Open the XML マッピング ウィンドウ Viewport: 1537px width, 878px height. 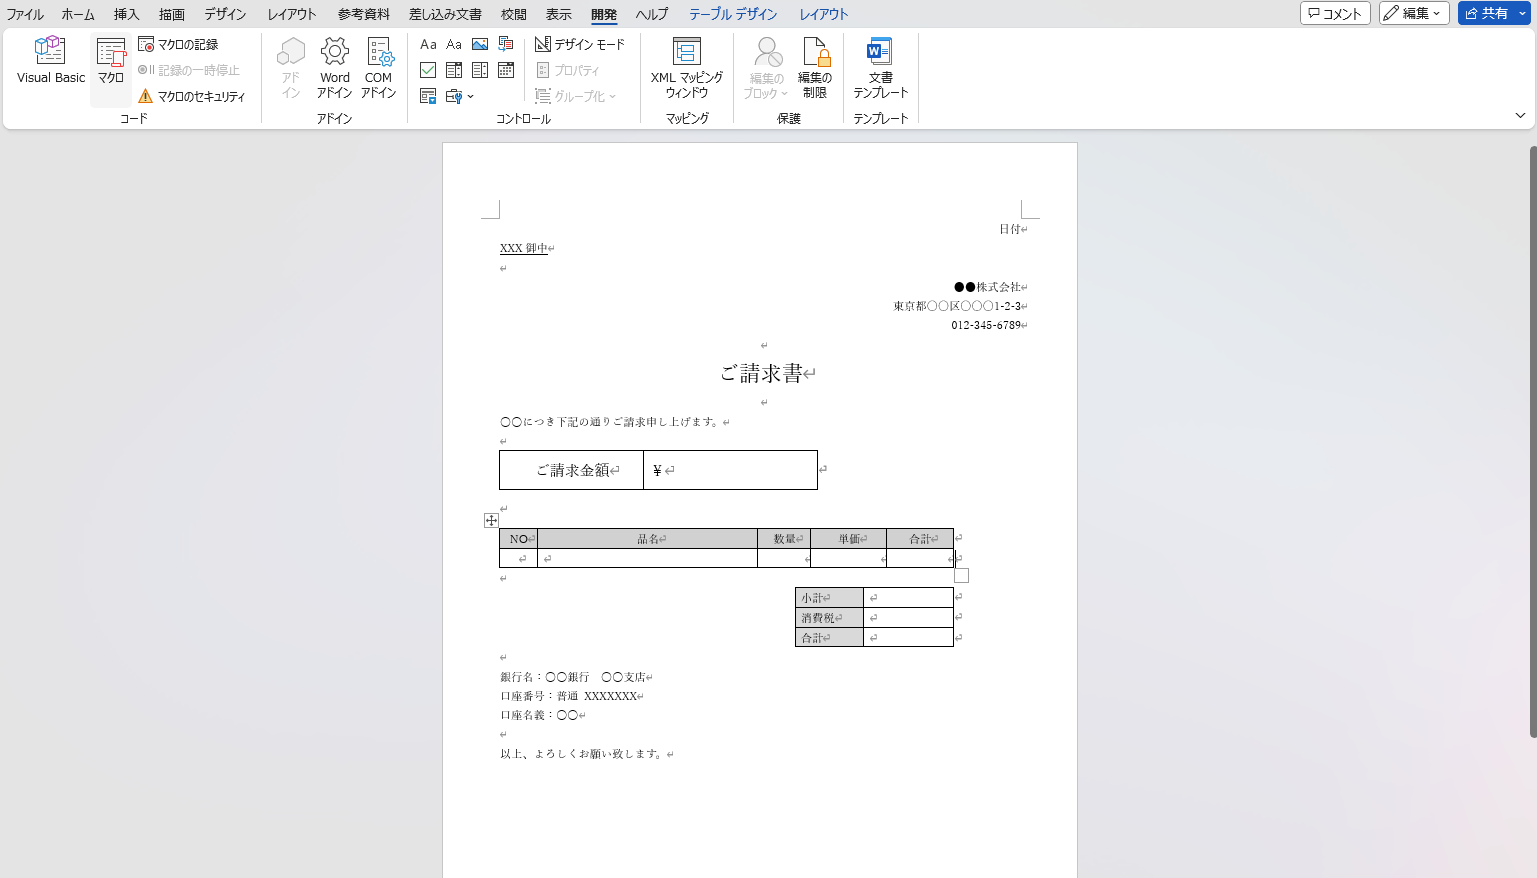click(x=686, y=67)
